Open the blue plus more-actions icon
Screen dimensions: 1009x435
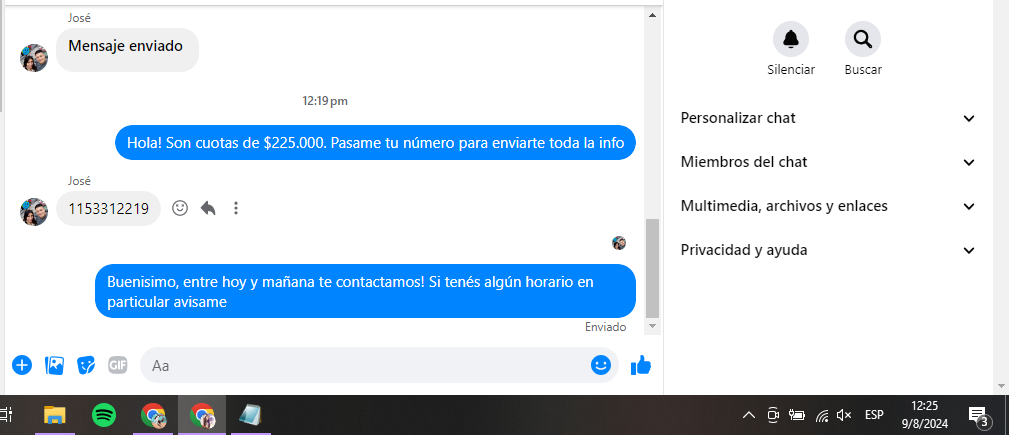pyautogui.click(x=22, y=366)
